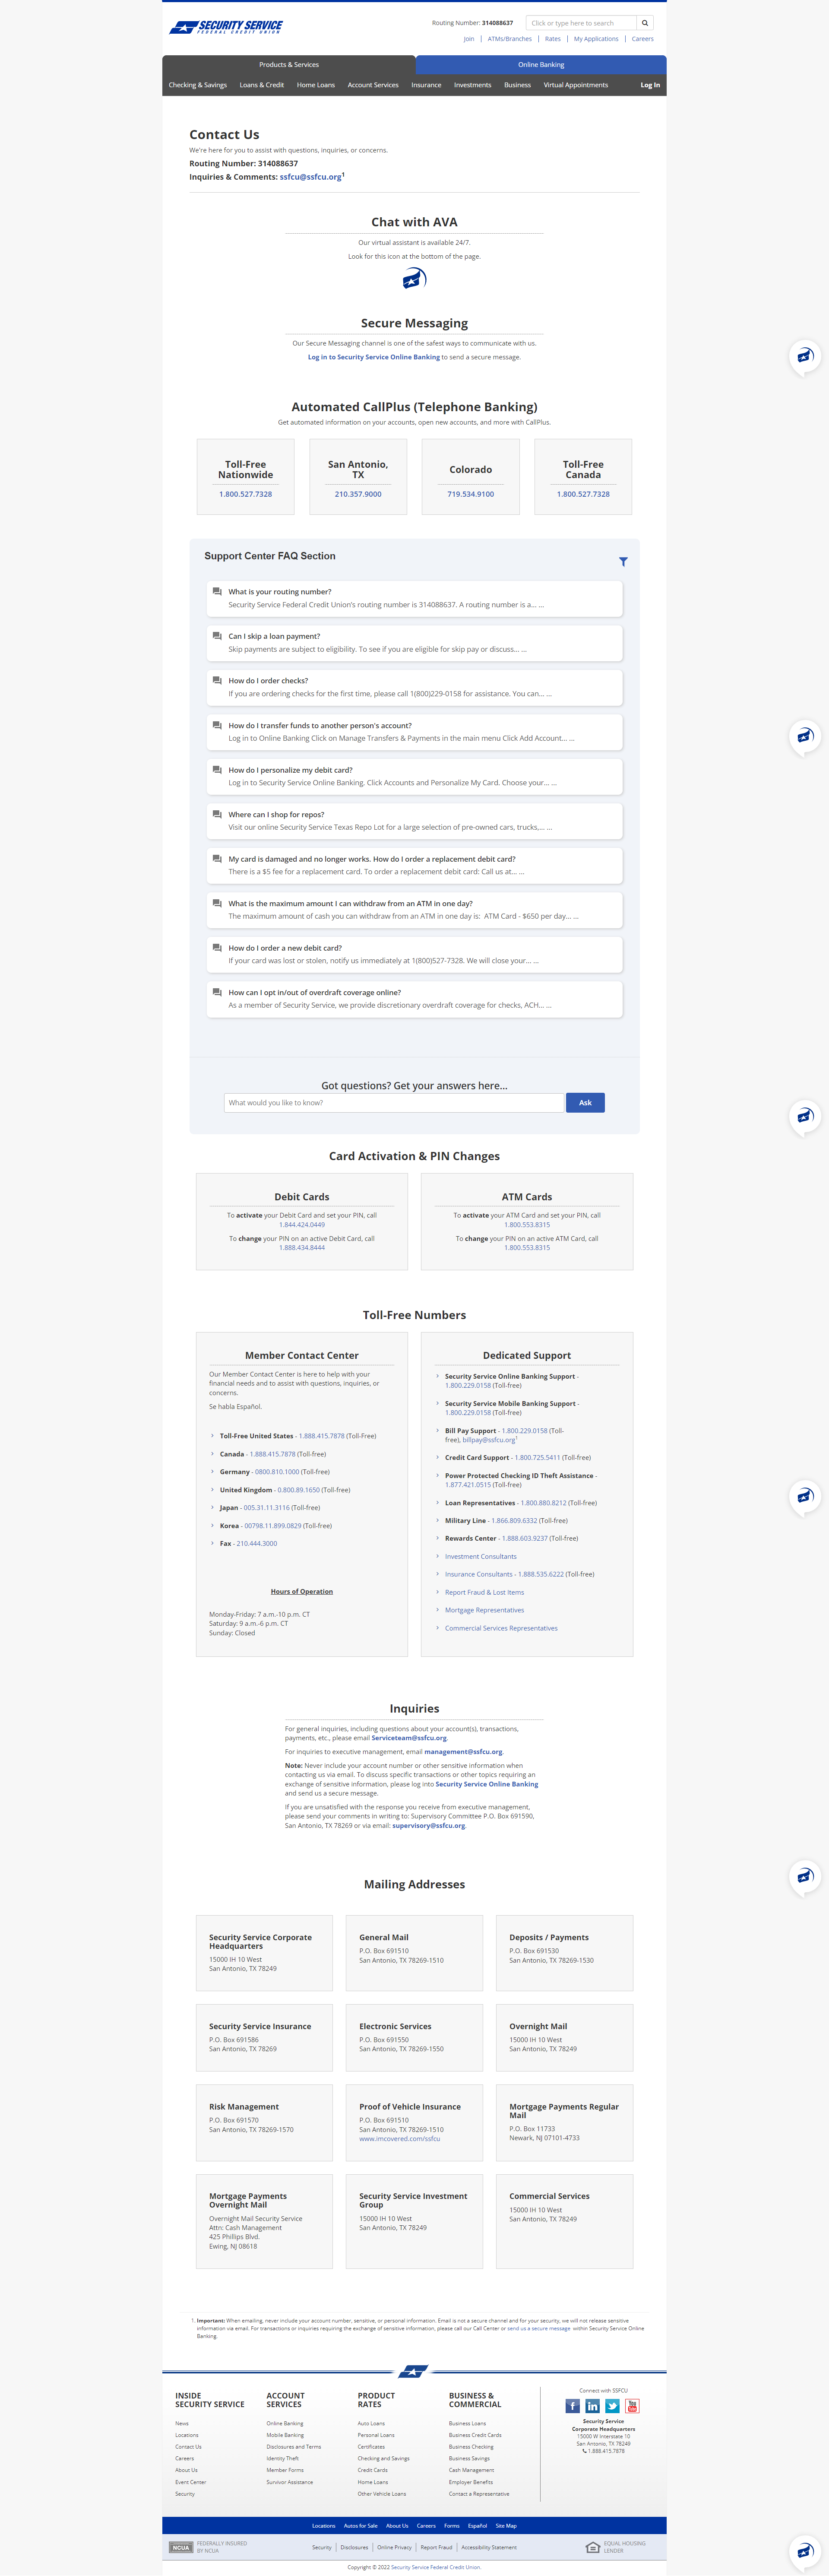The image size is (829, 2576).
Task: Click chat icon beside ATM maximum withdrawal question
Action: coord(217,903)
